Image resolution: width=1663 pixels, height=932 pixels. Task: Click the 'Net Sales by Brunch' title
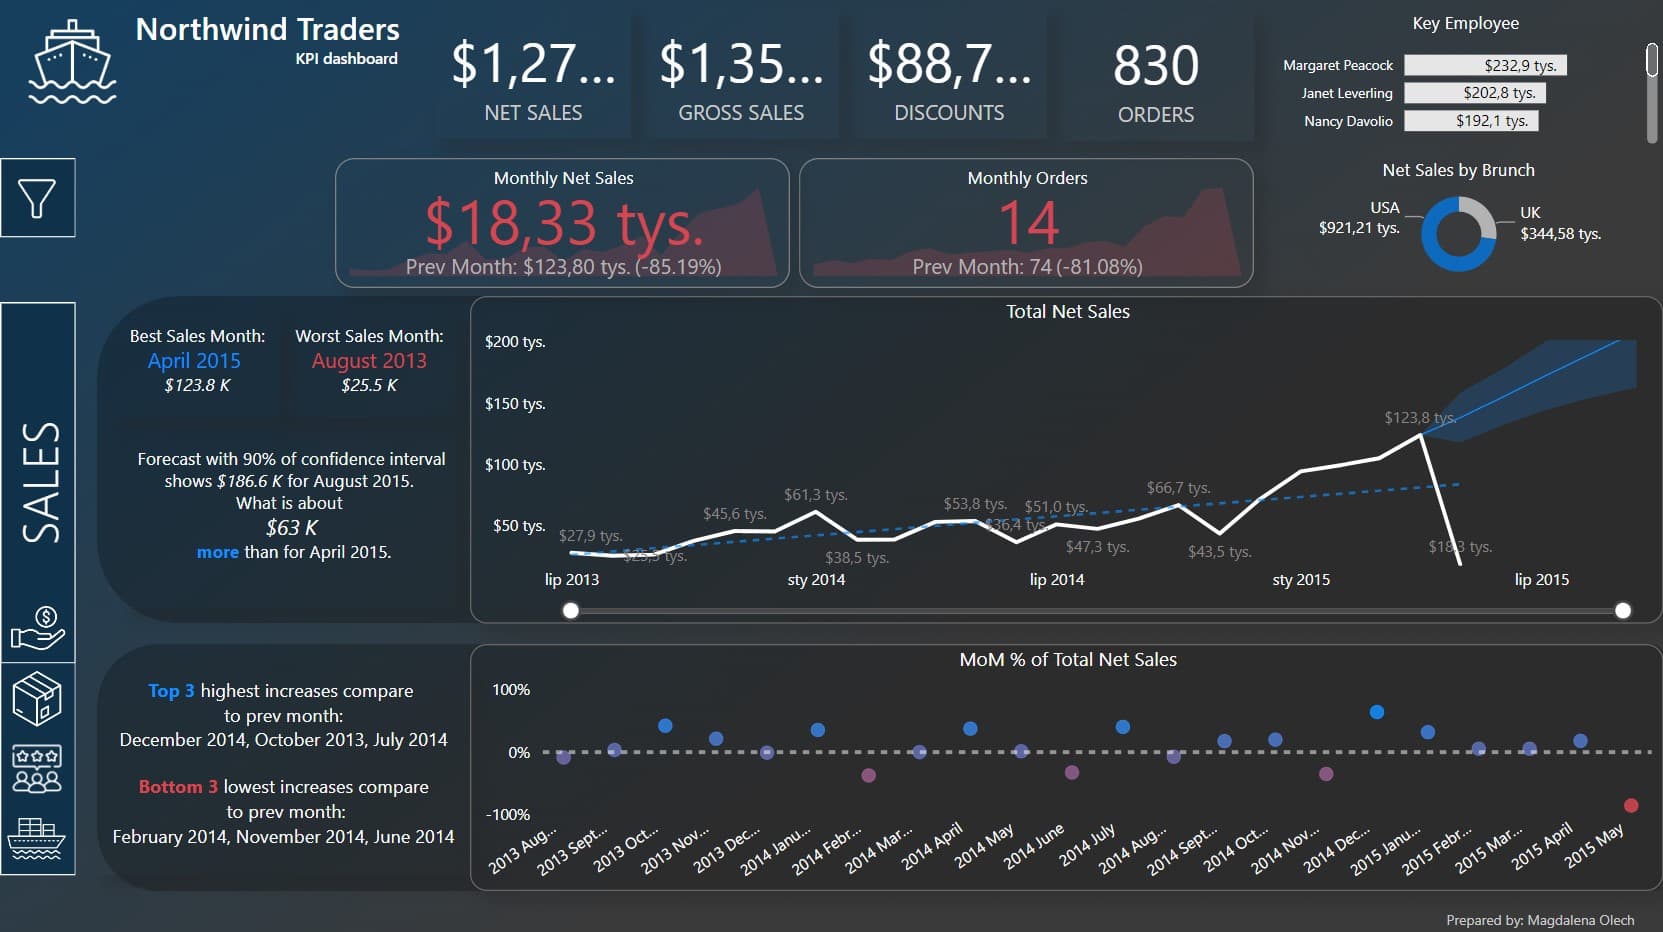tap(1458, 170)
